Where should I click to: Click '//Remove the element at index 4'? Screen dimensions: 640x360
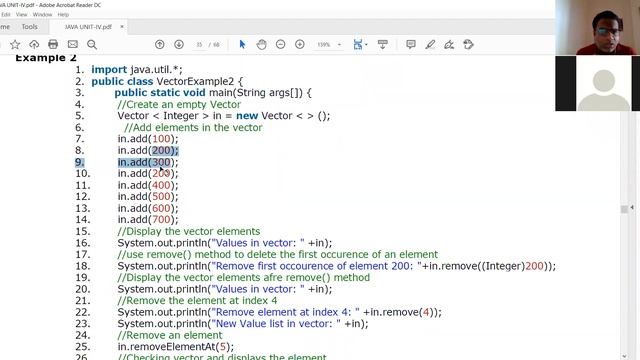197,301
